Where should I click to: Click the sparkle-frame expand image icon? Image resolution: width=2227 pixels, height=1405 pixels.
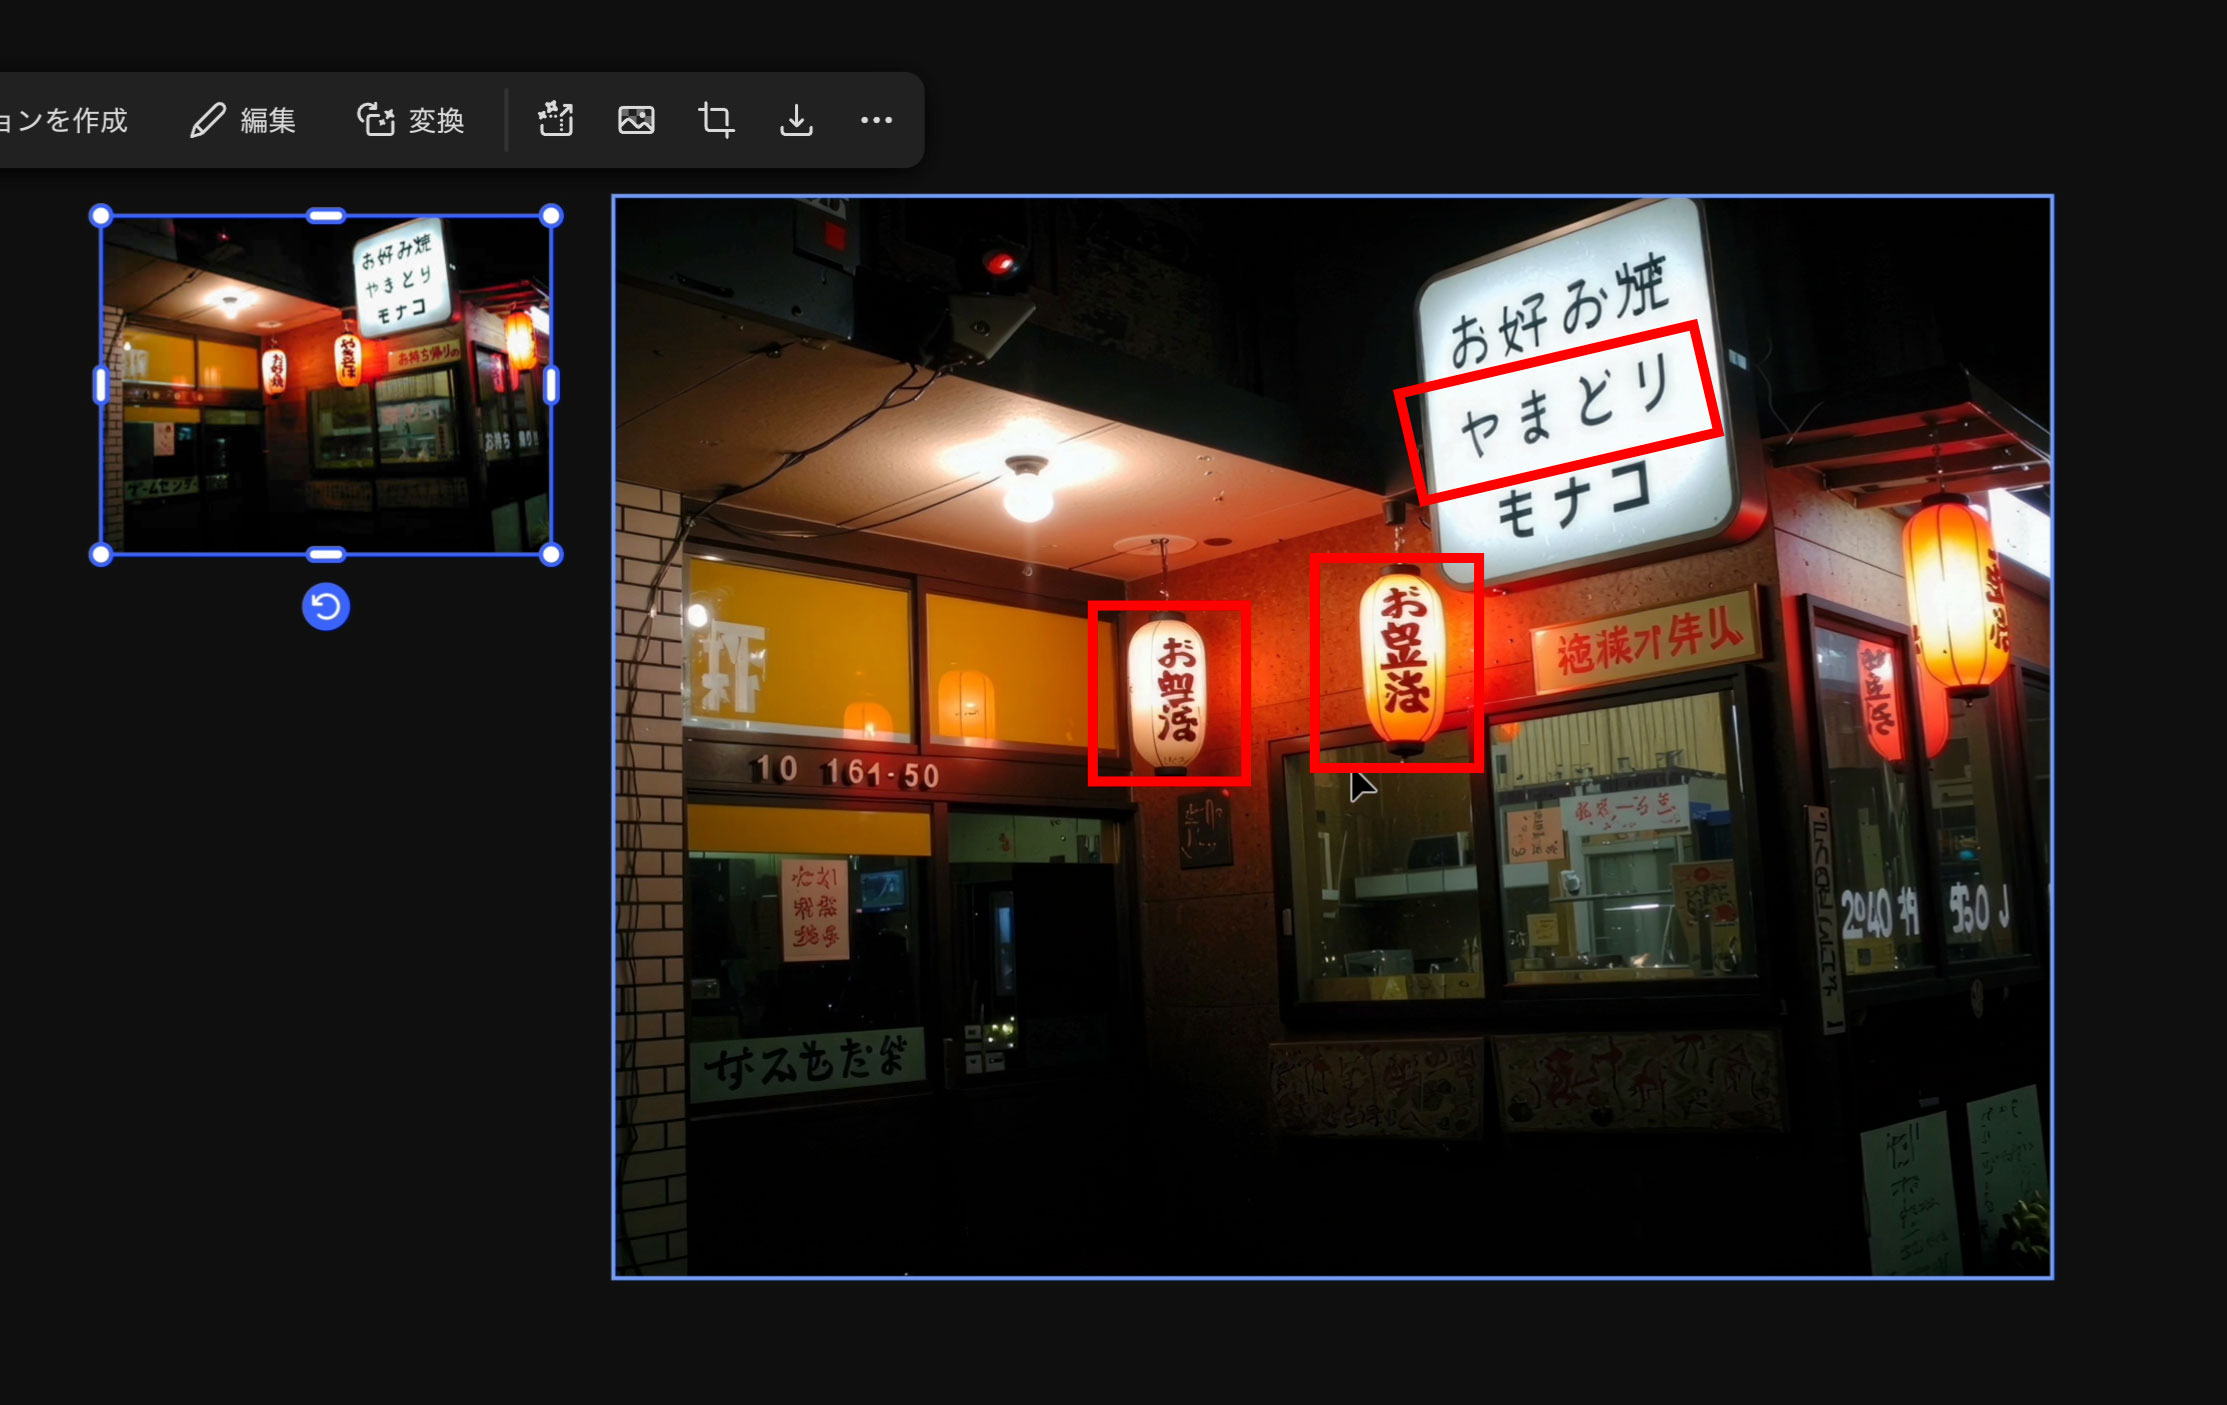point(556,120)
